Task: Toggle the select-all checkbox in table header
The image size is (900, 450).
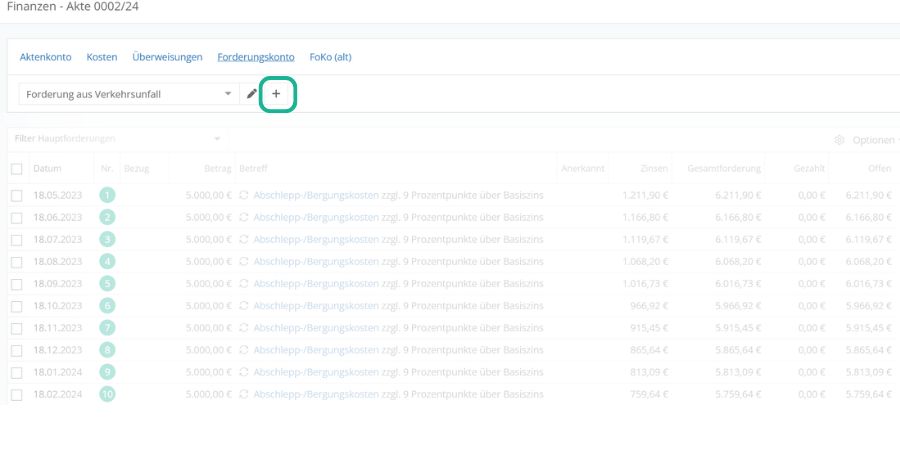Action: coord(16,169)
